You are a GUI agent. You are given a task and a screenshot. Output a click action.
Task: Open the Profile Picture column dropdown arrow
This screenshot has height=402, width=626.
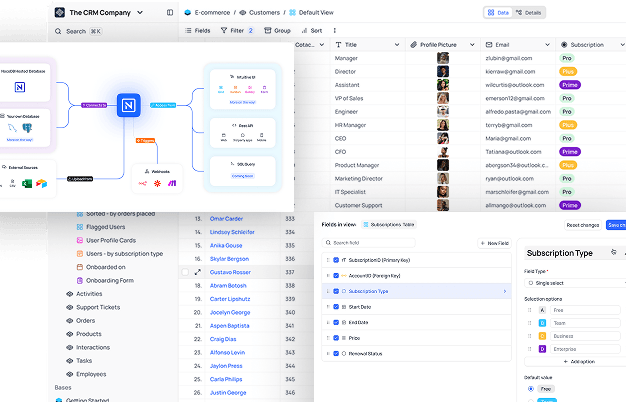[472, 45]
